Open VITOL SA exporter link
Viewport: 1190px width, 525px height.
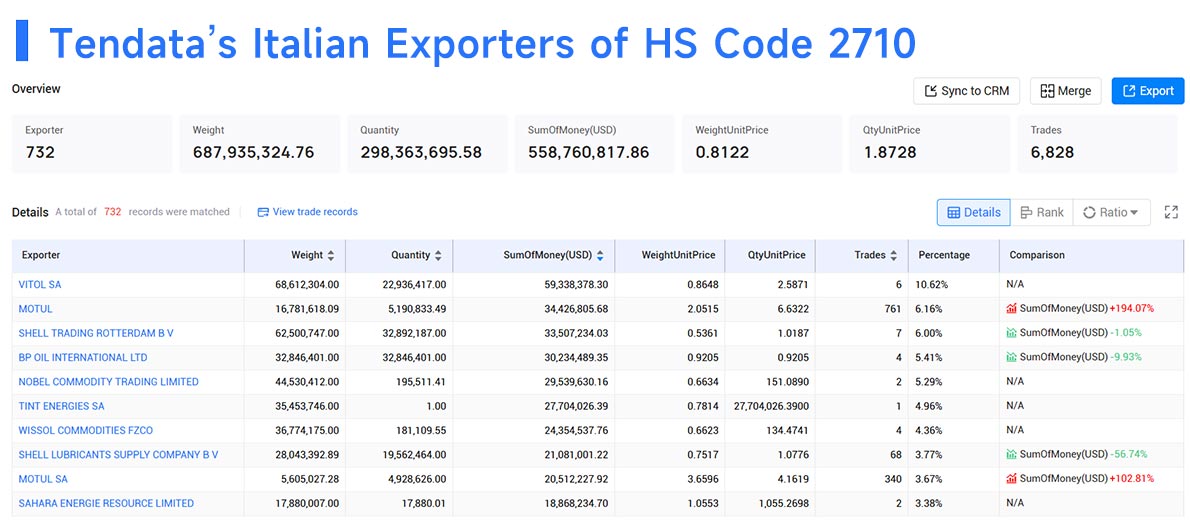point(40,285)
